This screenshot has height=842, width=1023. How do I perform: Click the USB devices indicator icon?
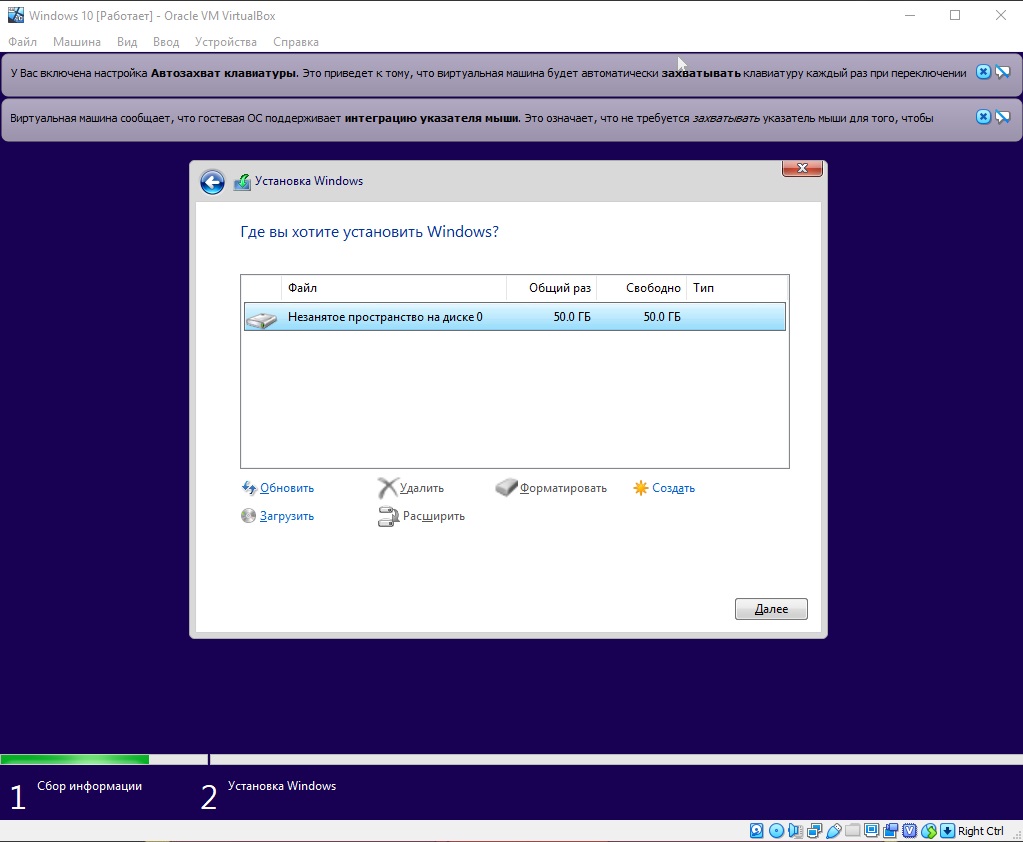click(833, 831)
